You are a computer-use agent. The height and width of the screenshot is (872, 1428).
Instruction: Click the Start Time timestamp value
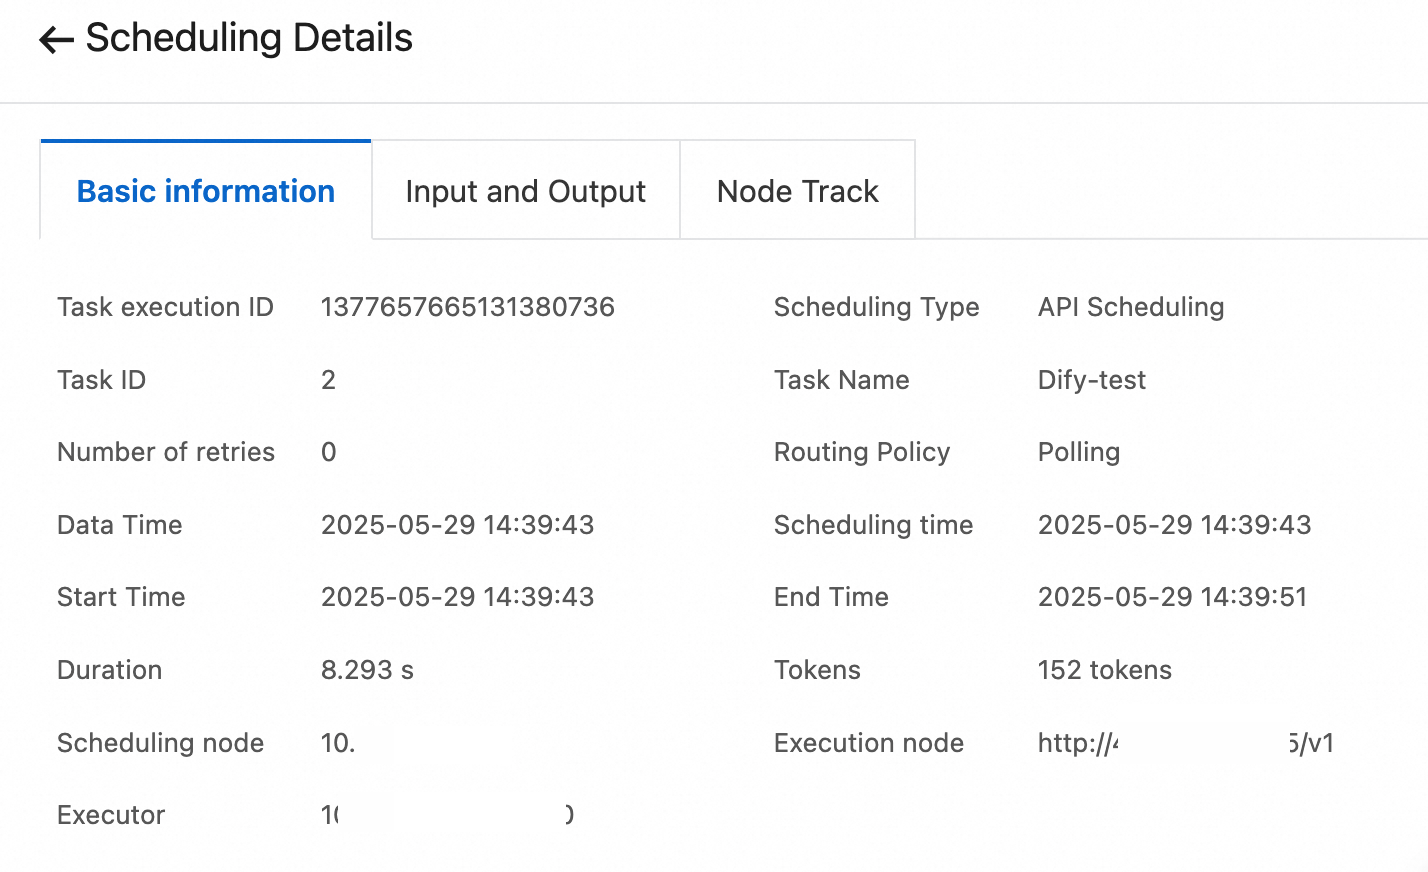click(x=457, y=597)
